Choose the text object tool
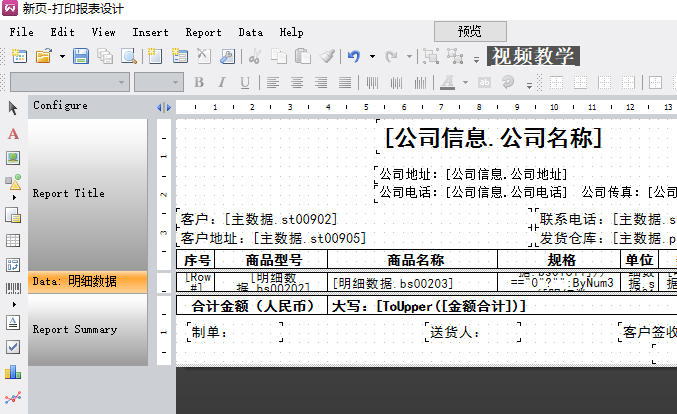This screenshot has height=414, width=677. pyautogui.click(x=13, y=133)
